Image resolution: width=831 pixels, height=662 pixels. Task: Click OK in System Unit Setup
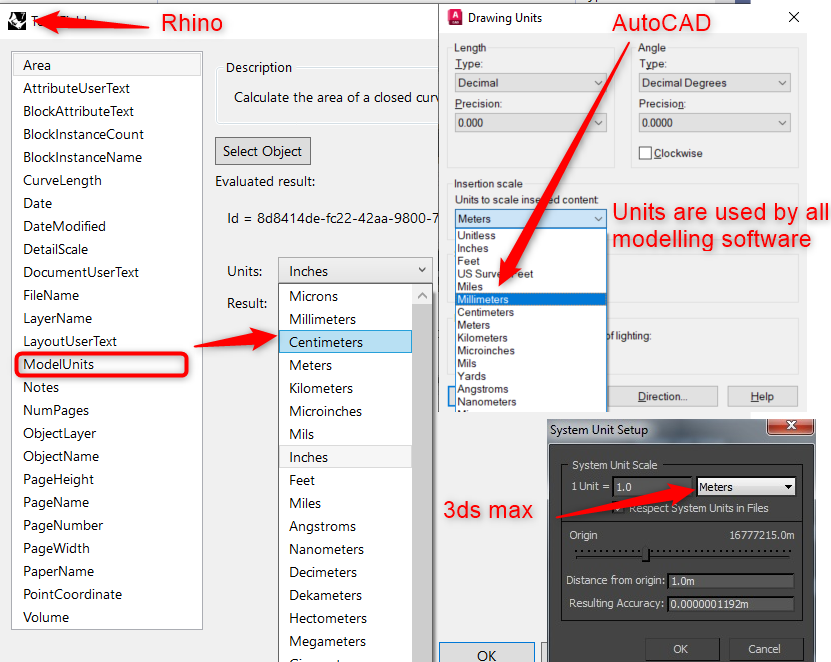(x=681, y=649)
